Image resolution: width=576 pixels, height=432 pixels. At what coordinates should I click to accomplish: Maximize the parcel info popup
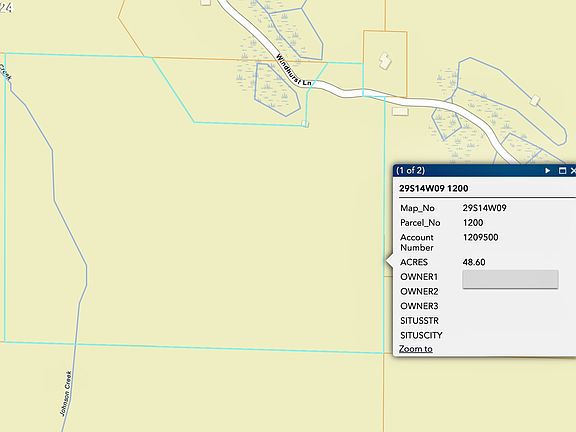coord(562,170)
